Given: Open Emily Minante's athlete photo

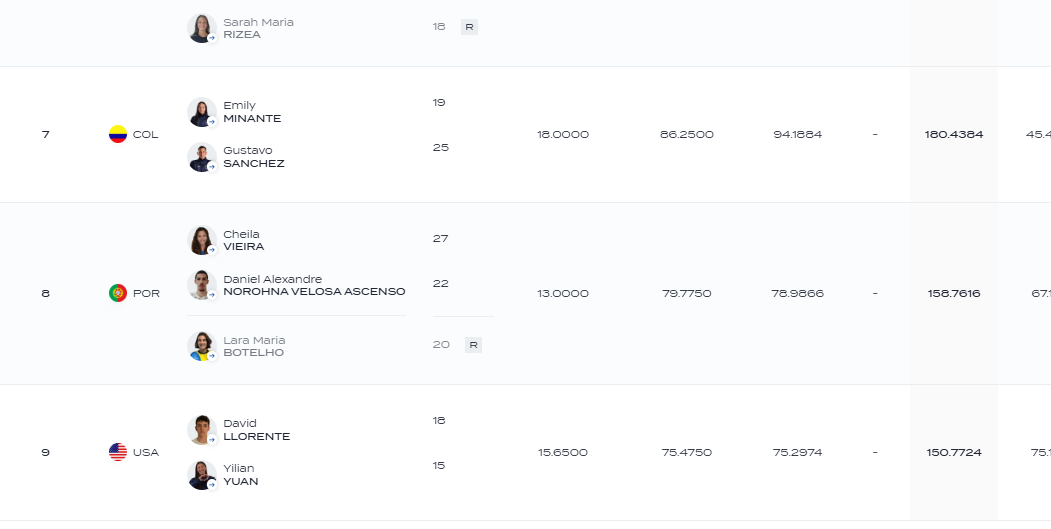Looking at the screenshot, I should click(202, 112).
